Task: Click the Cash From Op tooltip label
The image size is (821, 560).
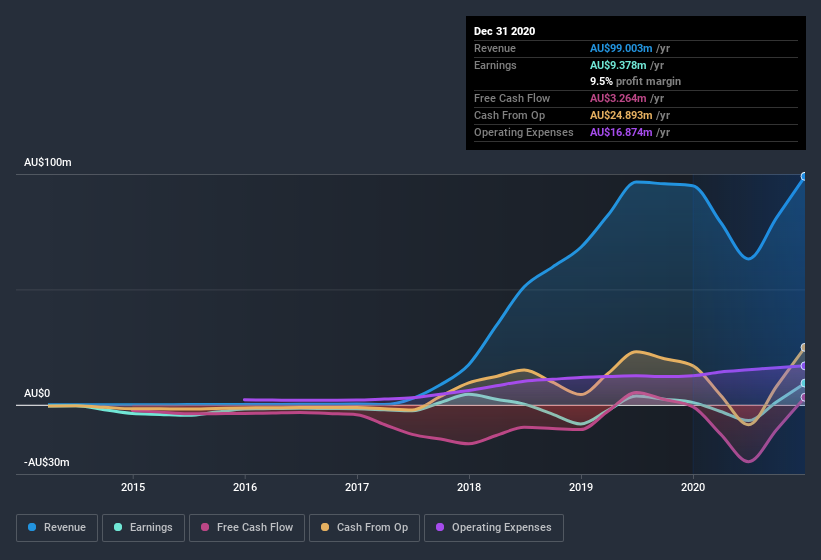Action: (x=509, y=115)
